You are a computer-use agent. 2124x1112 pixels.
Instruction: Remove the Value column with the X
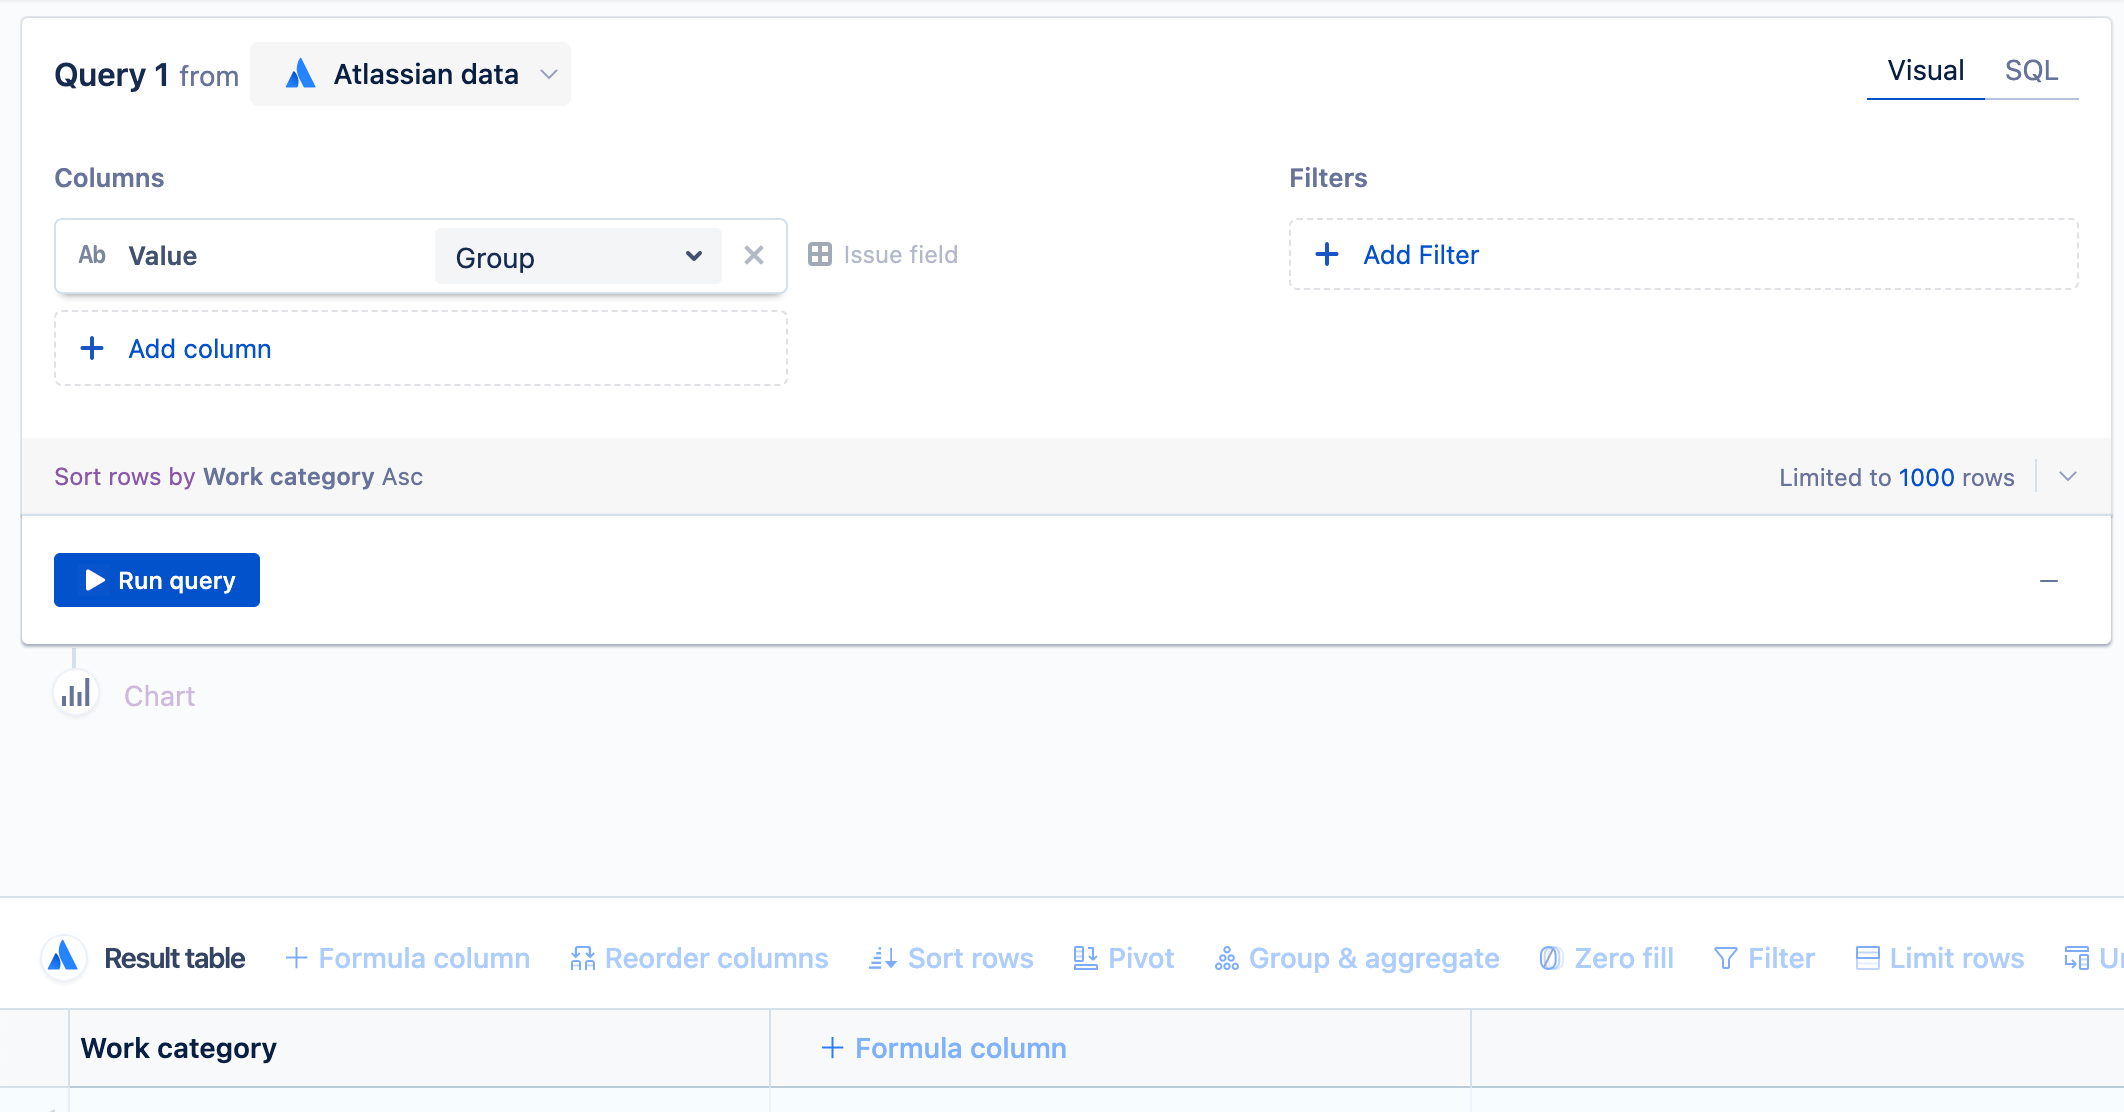(754, 255)
